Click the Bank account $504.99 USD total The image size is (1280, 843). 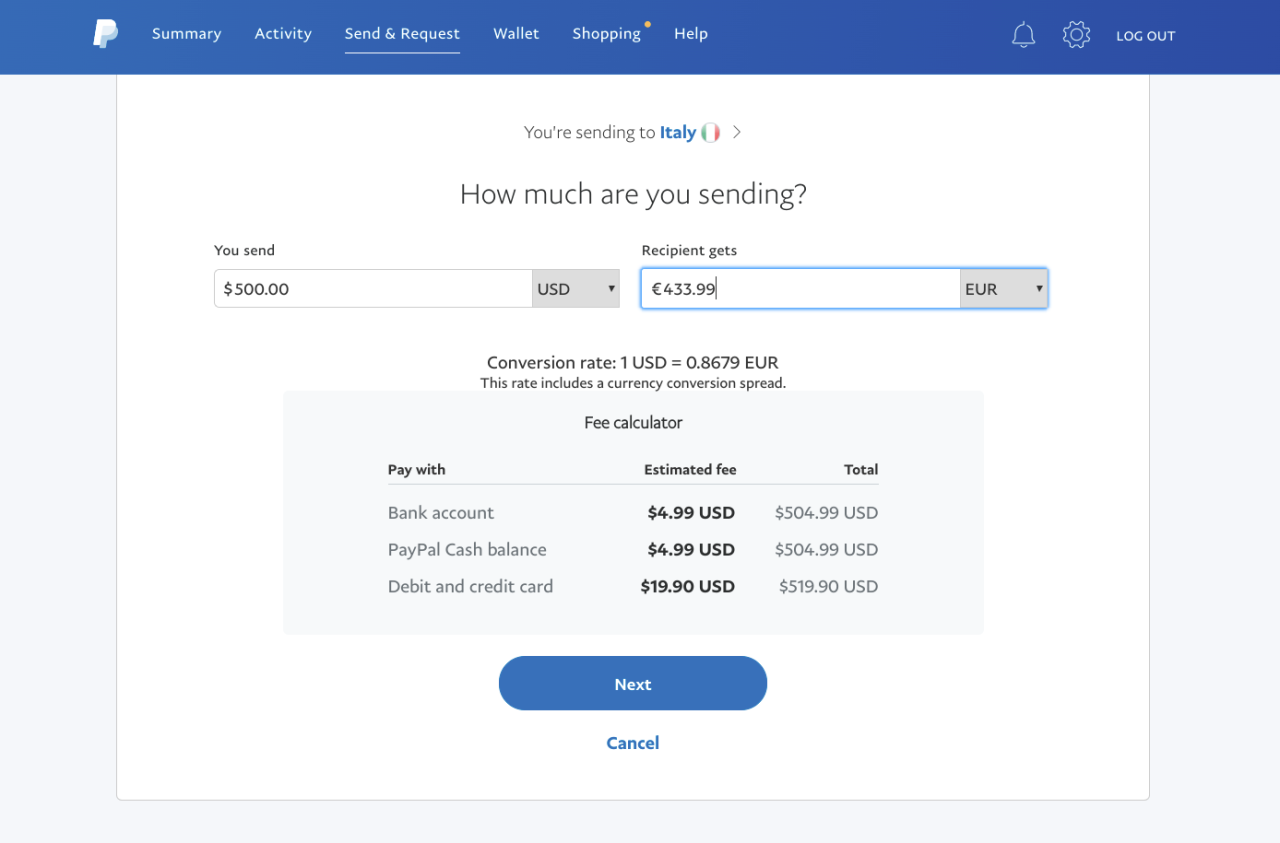point(826,513)
